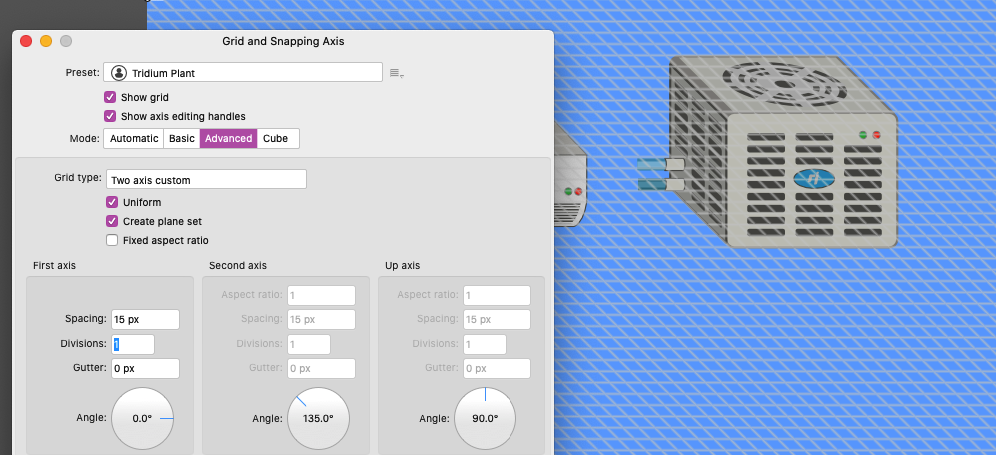Uncheck the Show grid checkbox
996x455 pixels.
click(x=110, y=98)
